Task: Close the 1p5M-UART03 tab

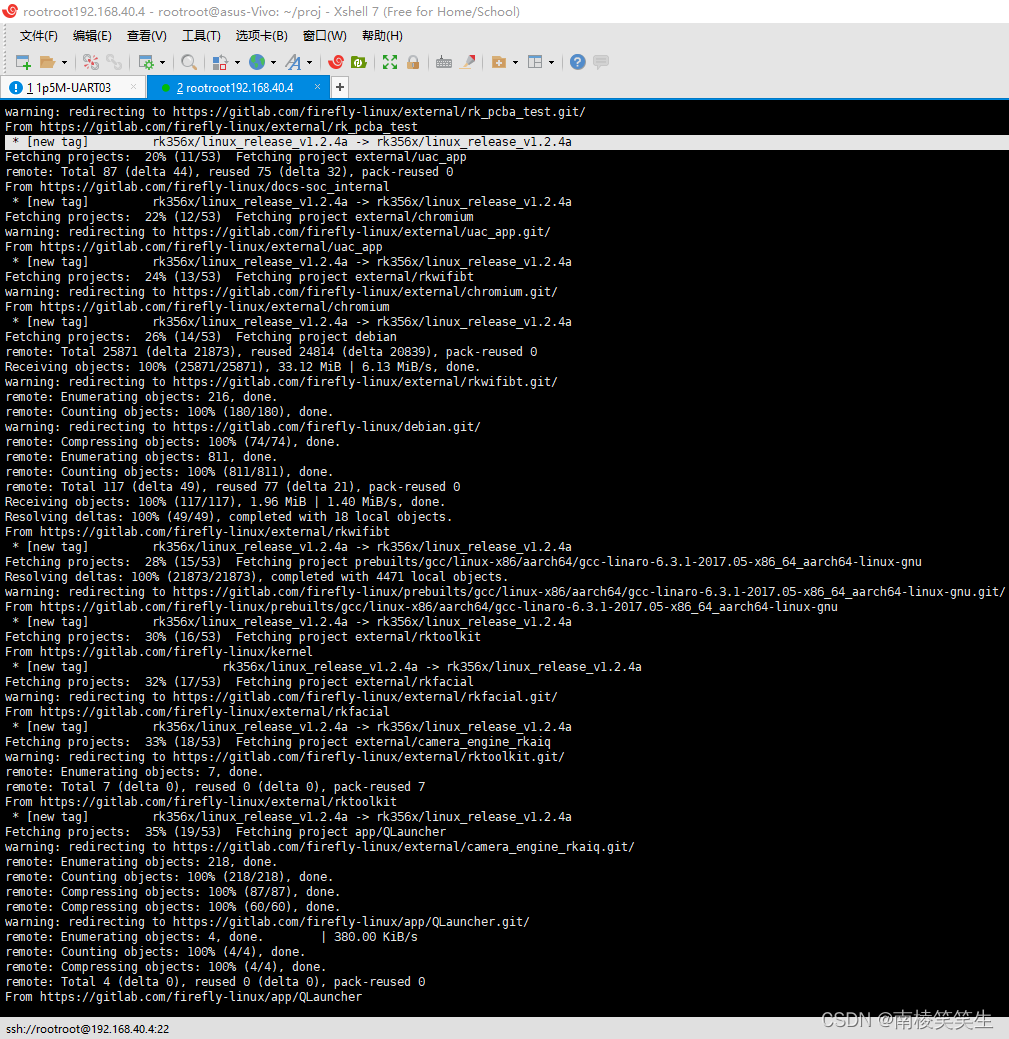Action: coord(134,87)
